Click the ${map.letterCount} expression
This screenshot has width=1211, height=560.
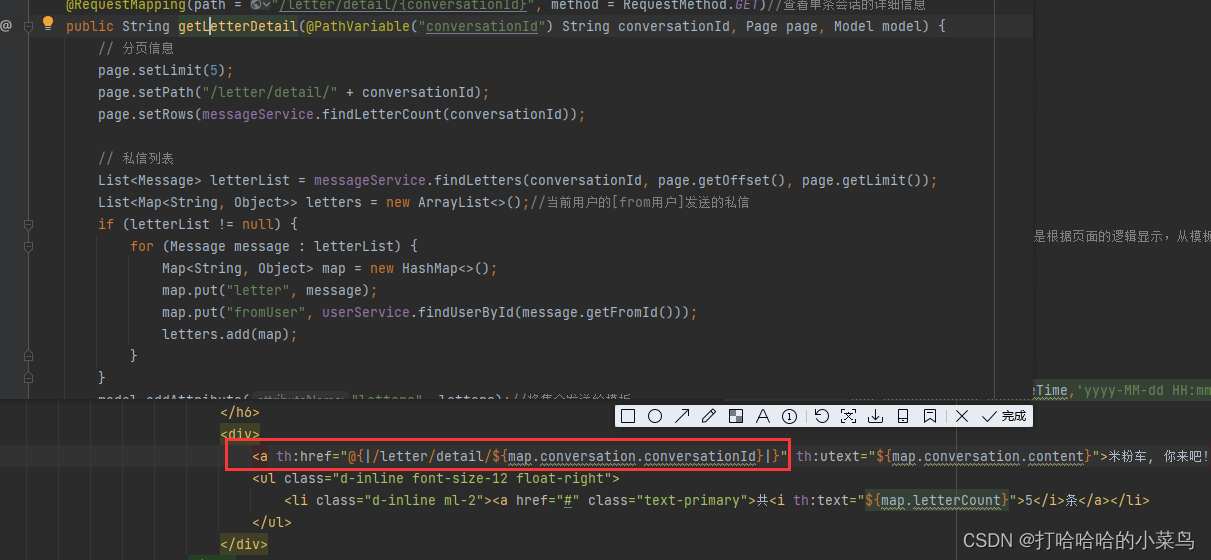937,500
